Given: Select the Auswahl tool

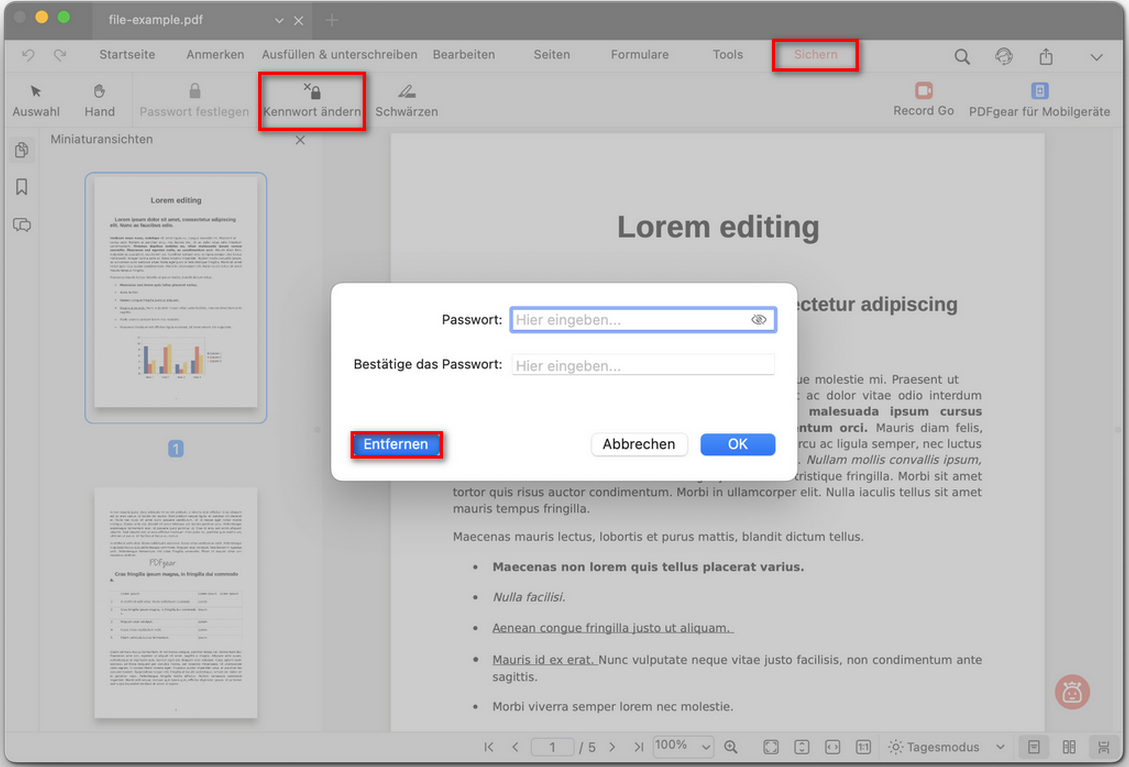Looking at the screenshot, I should click(36, 99).
